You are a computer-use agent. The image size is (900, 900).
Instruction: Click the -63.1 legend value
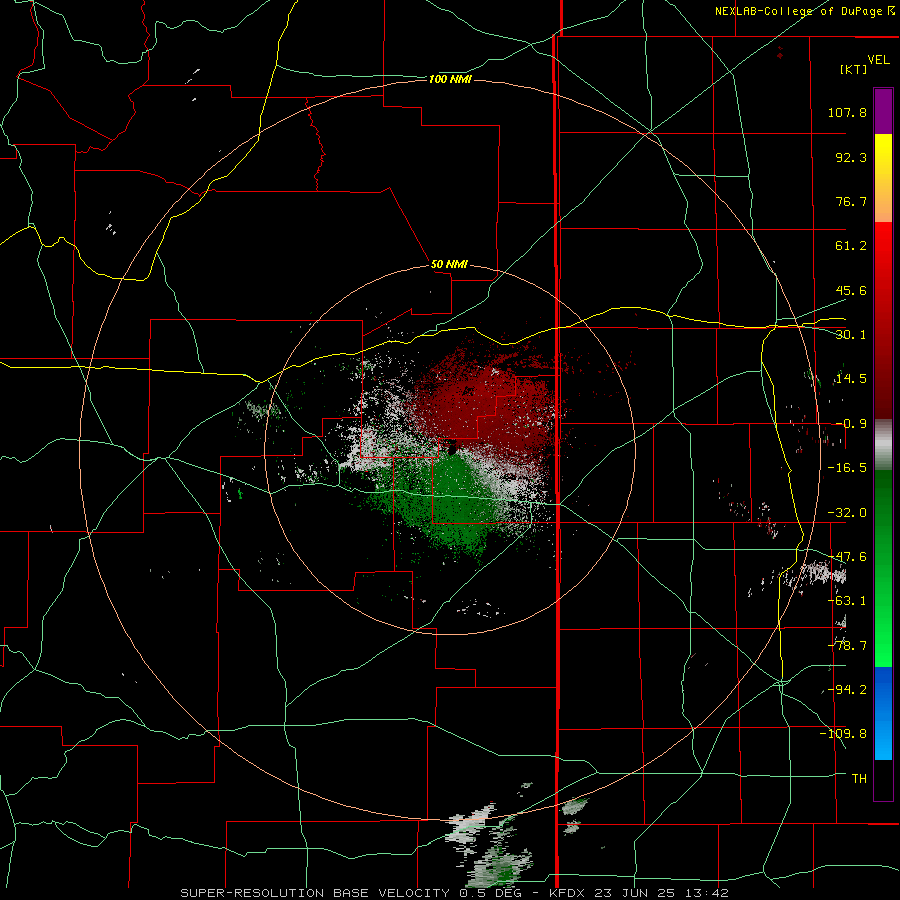847,601
